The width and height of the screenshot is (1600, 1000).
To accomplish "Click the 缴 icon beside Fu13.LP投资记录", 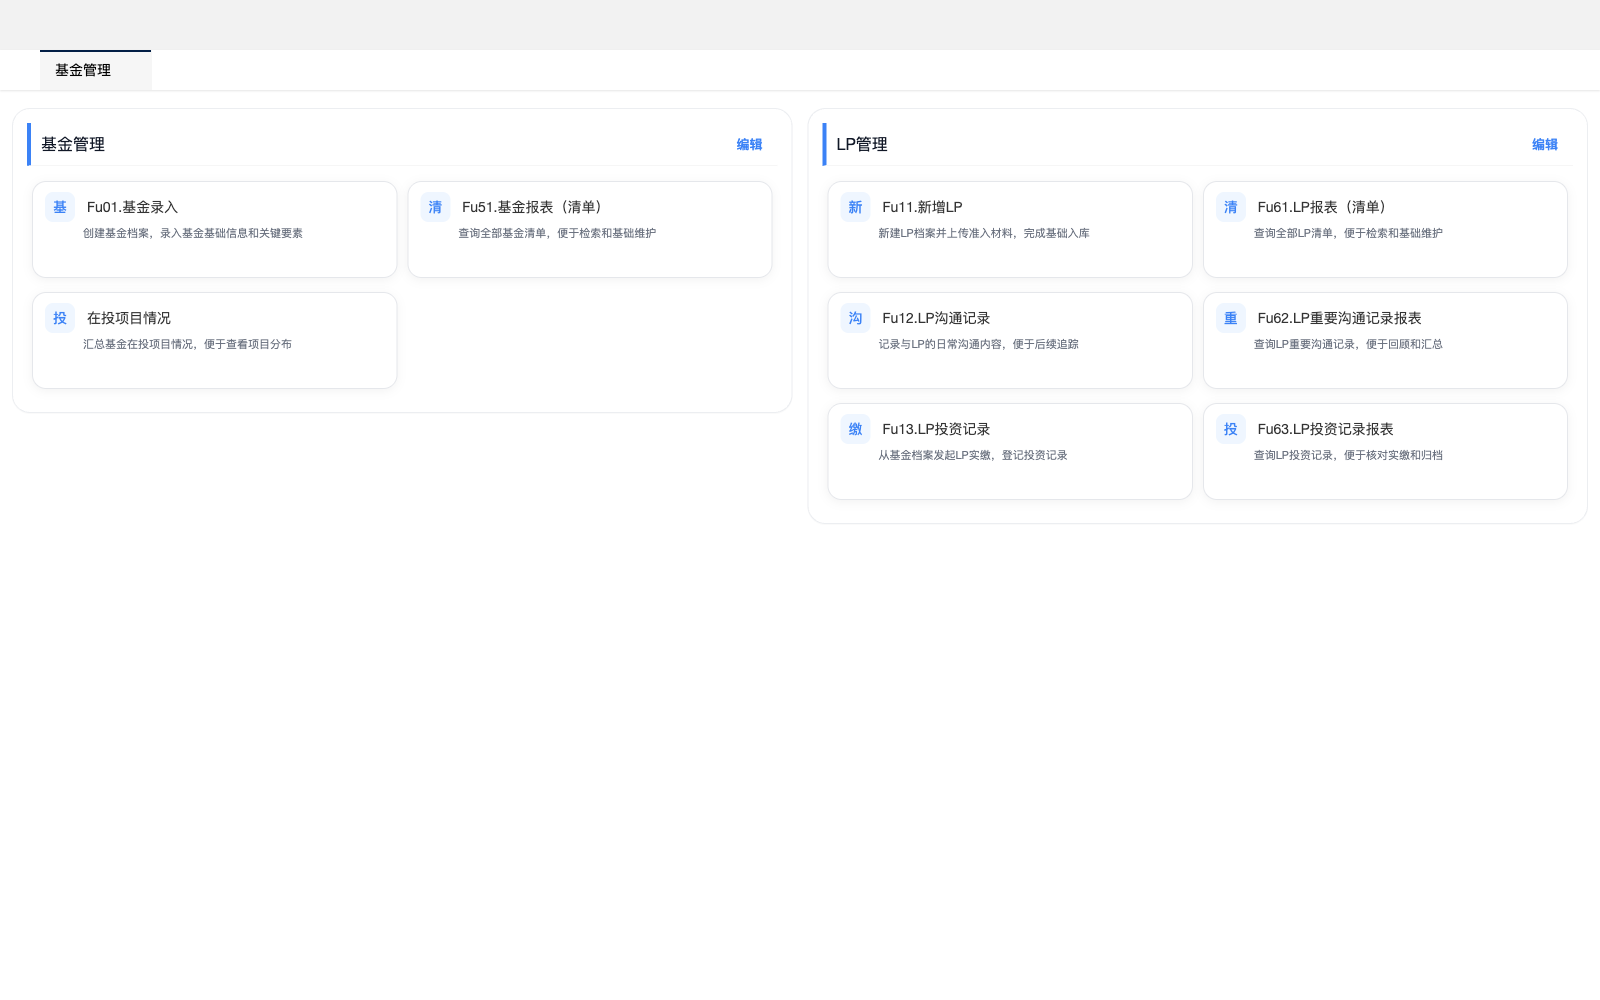I will click(855, 429).
